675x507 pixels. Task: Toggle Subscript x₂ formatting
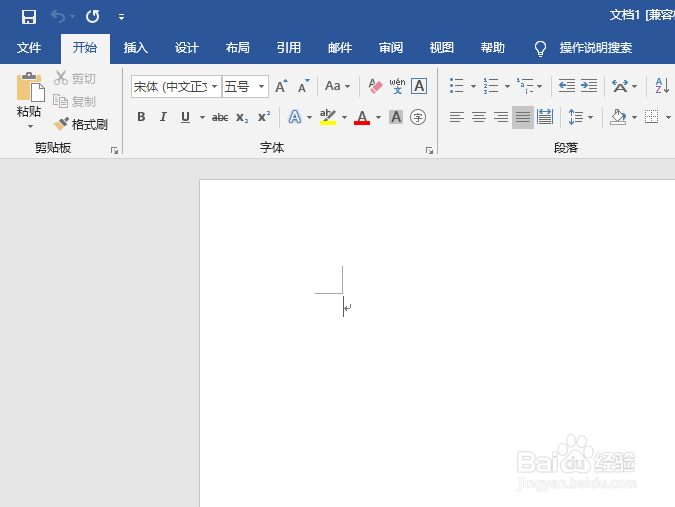[x=242, y=117]
